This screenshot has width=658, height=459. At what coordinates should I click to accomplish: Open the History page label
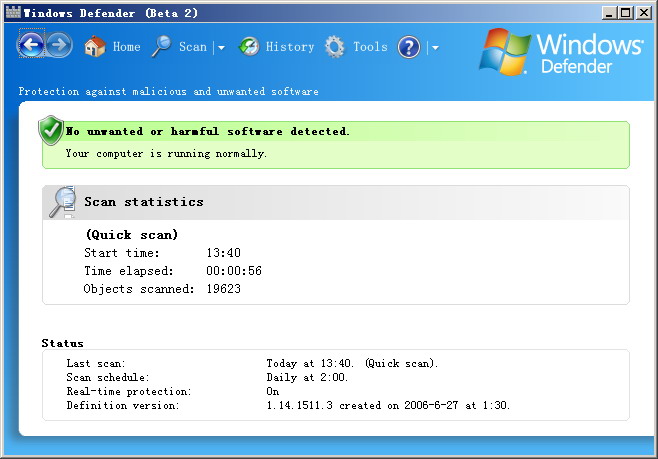pyautogui.click(x=290, y=47)
